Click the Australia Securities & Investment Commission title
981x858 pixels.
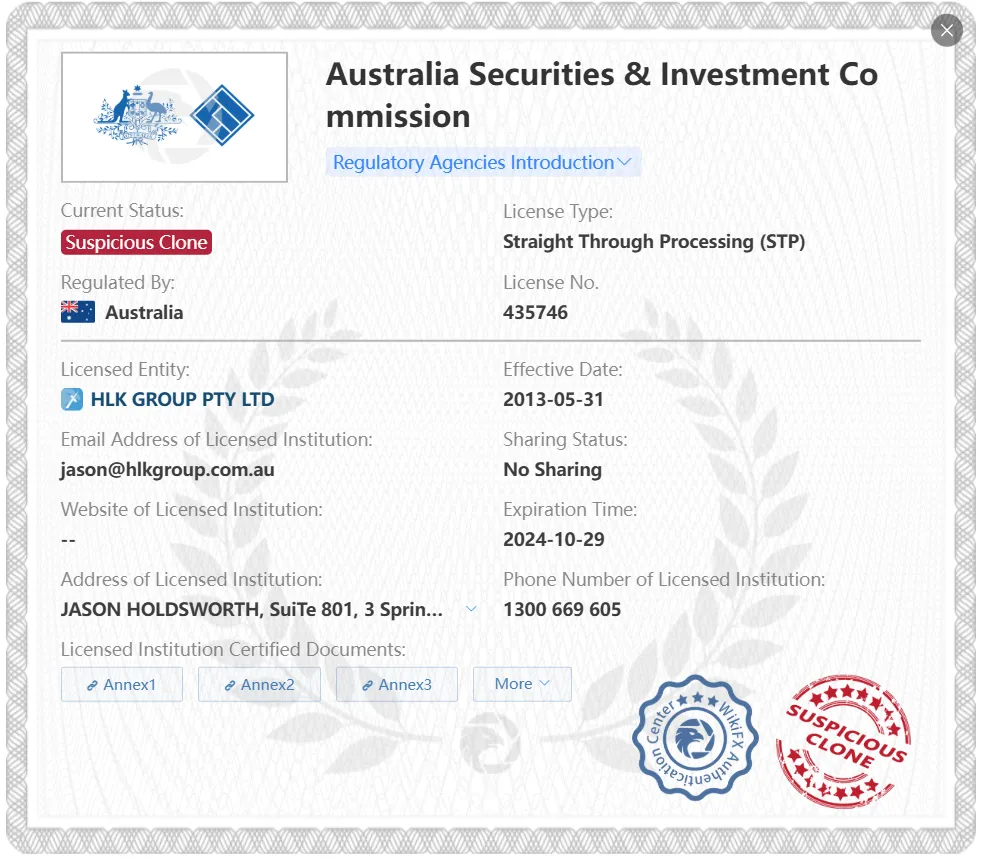tap(602, 95)
